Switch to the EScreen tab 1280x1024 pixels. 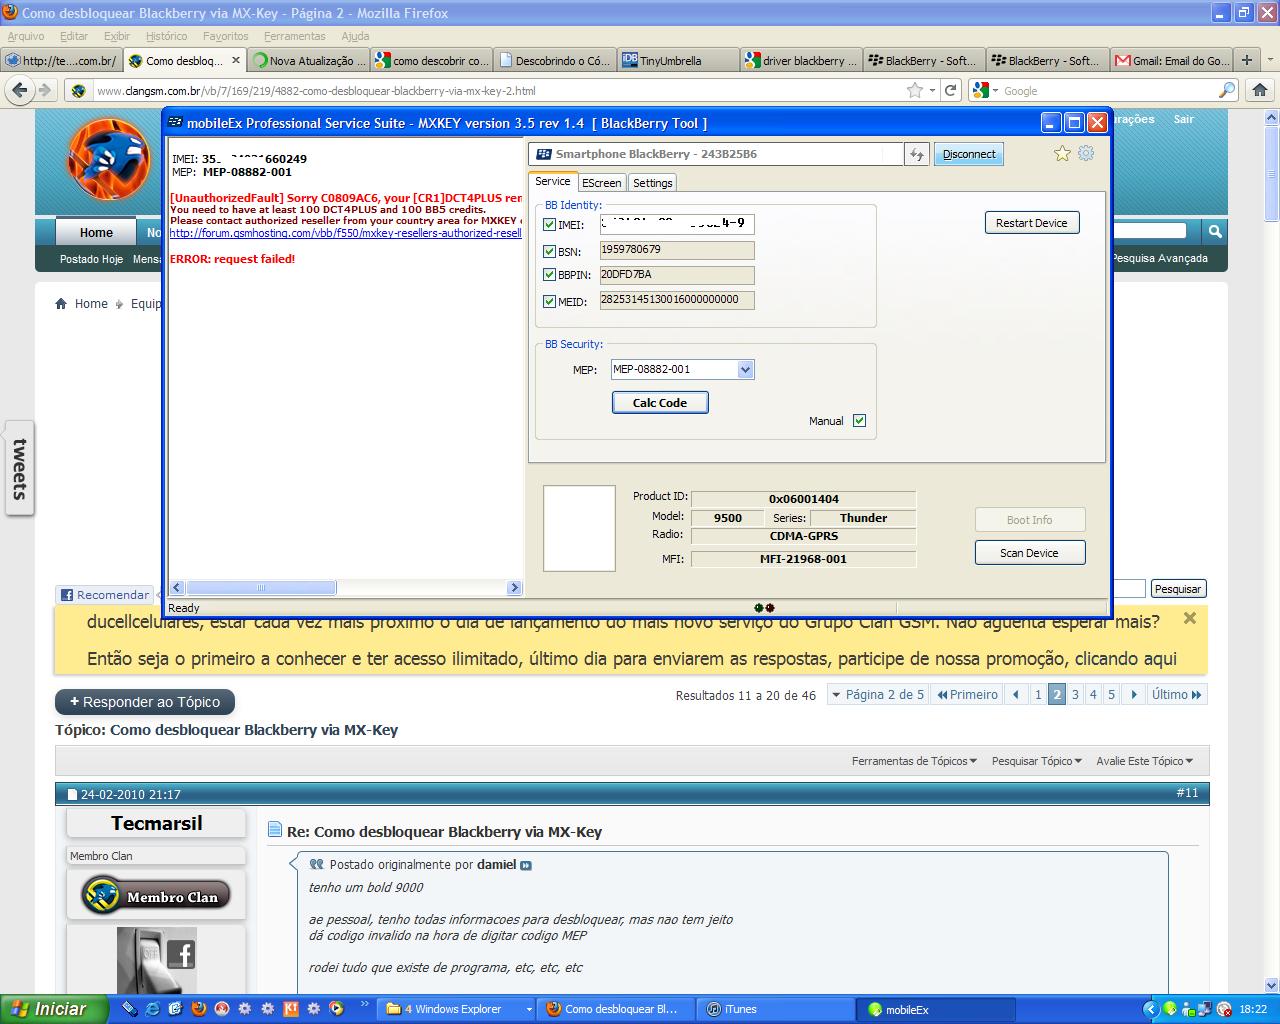coord(602,183)
